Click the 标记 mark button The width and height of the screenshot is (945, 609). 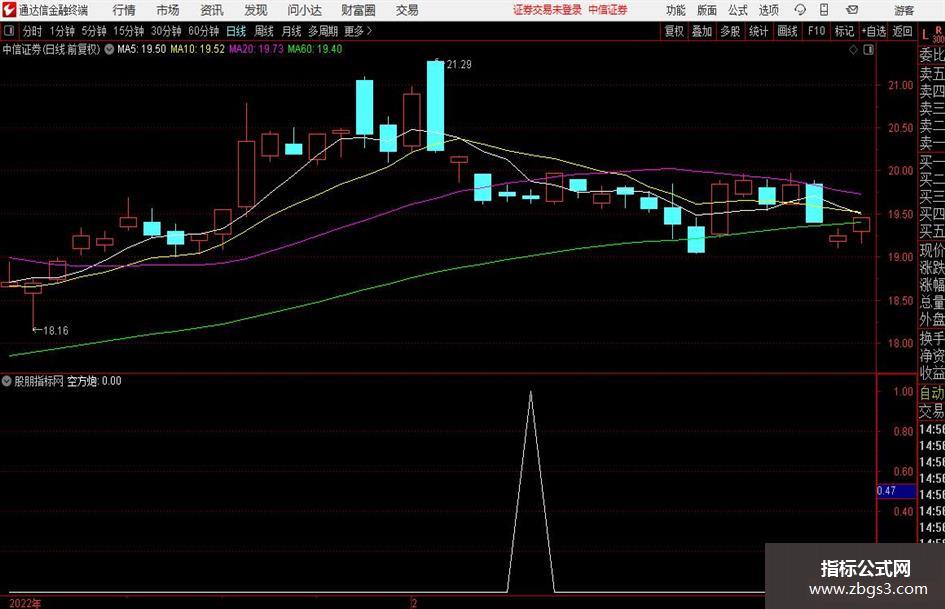pos(844,31)
